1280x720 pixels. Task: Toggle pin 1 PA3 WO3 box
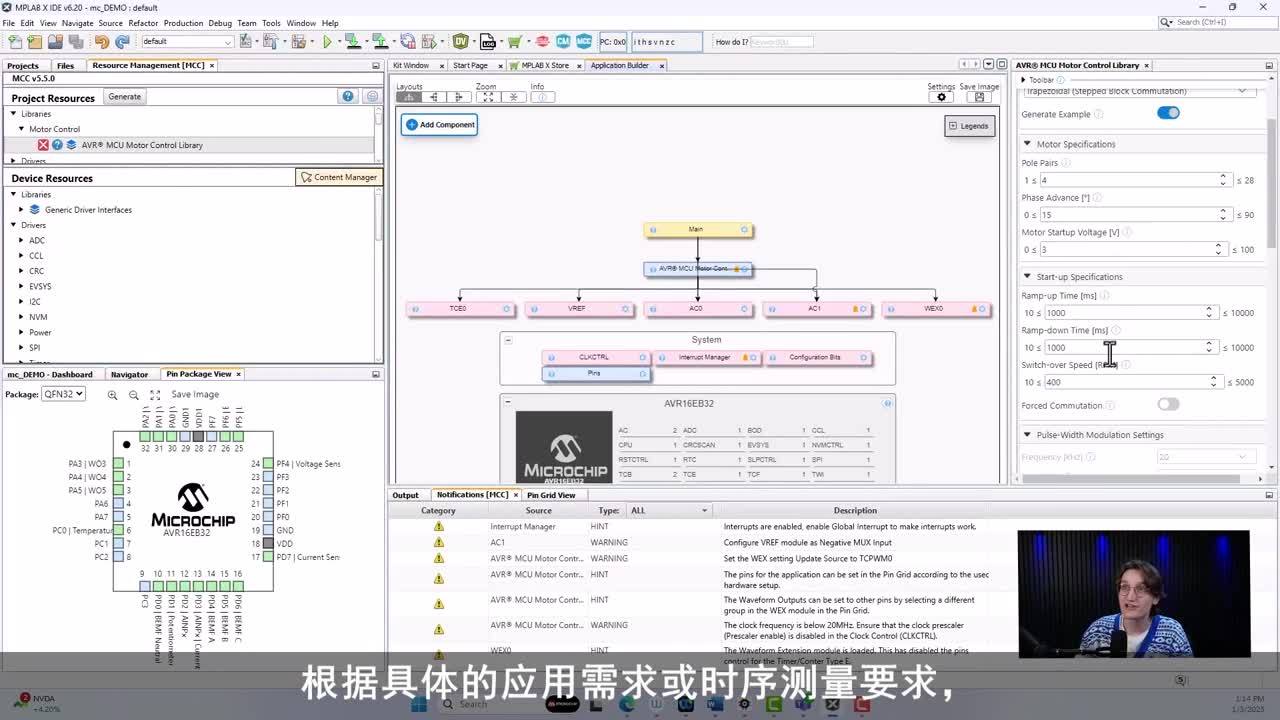[x=118, y=464]
